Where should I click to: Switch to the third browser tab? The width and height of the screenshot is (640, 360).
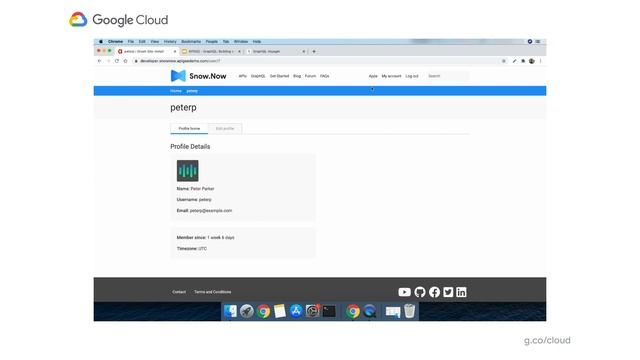[x=276, y=51]
